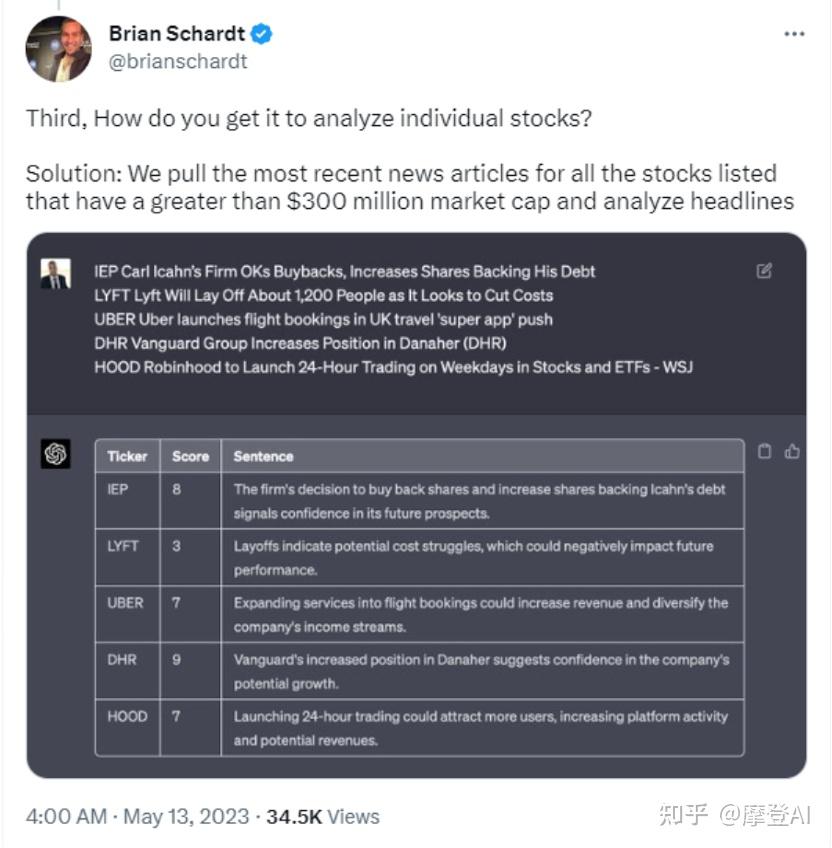Viewport: 832px width, 848px height.
Task: Click the Sentence column header
Action: click(263, 456)
